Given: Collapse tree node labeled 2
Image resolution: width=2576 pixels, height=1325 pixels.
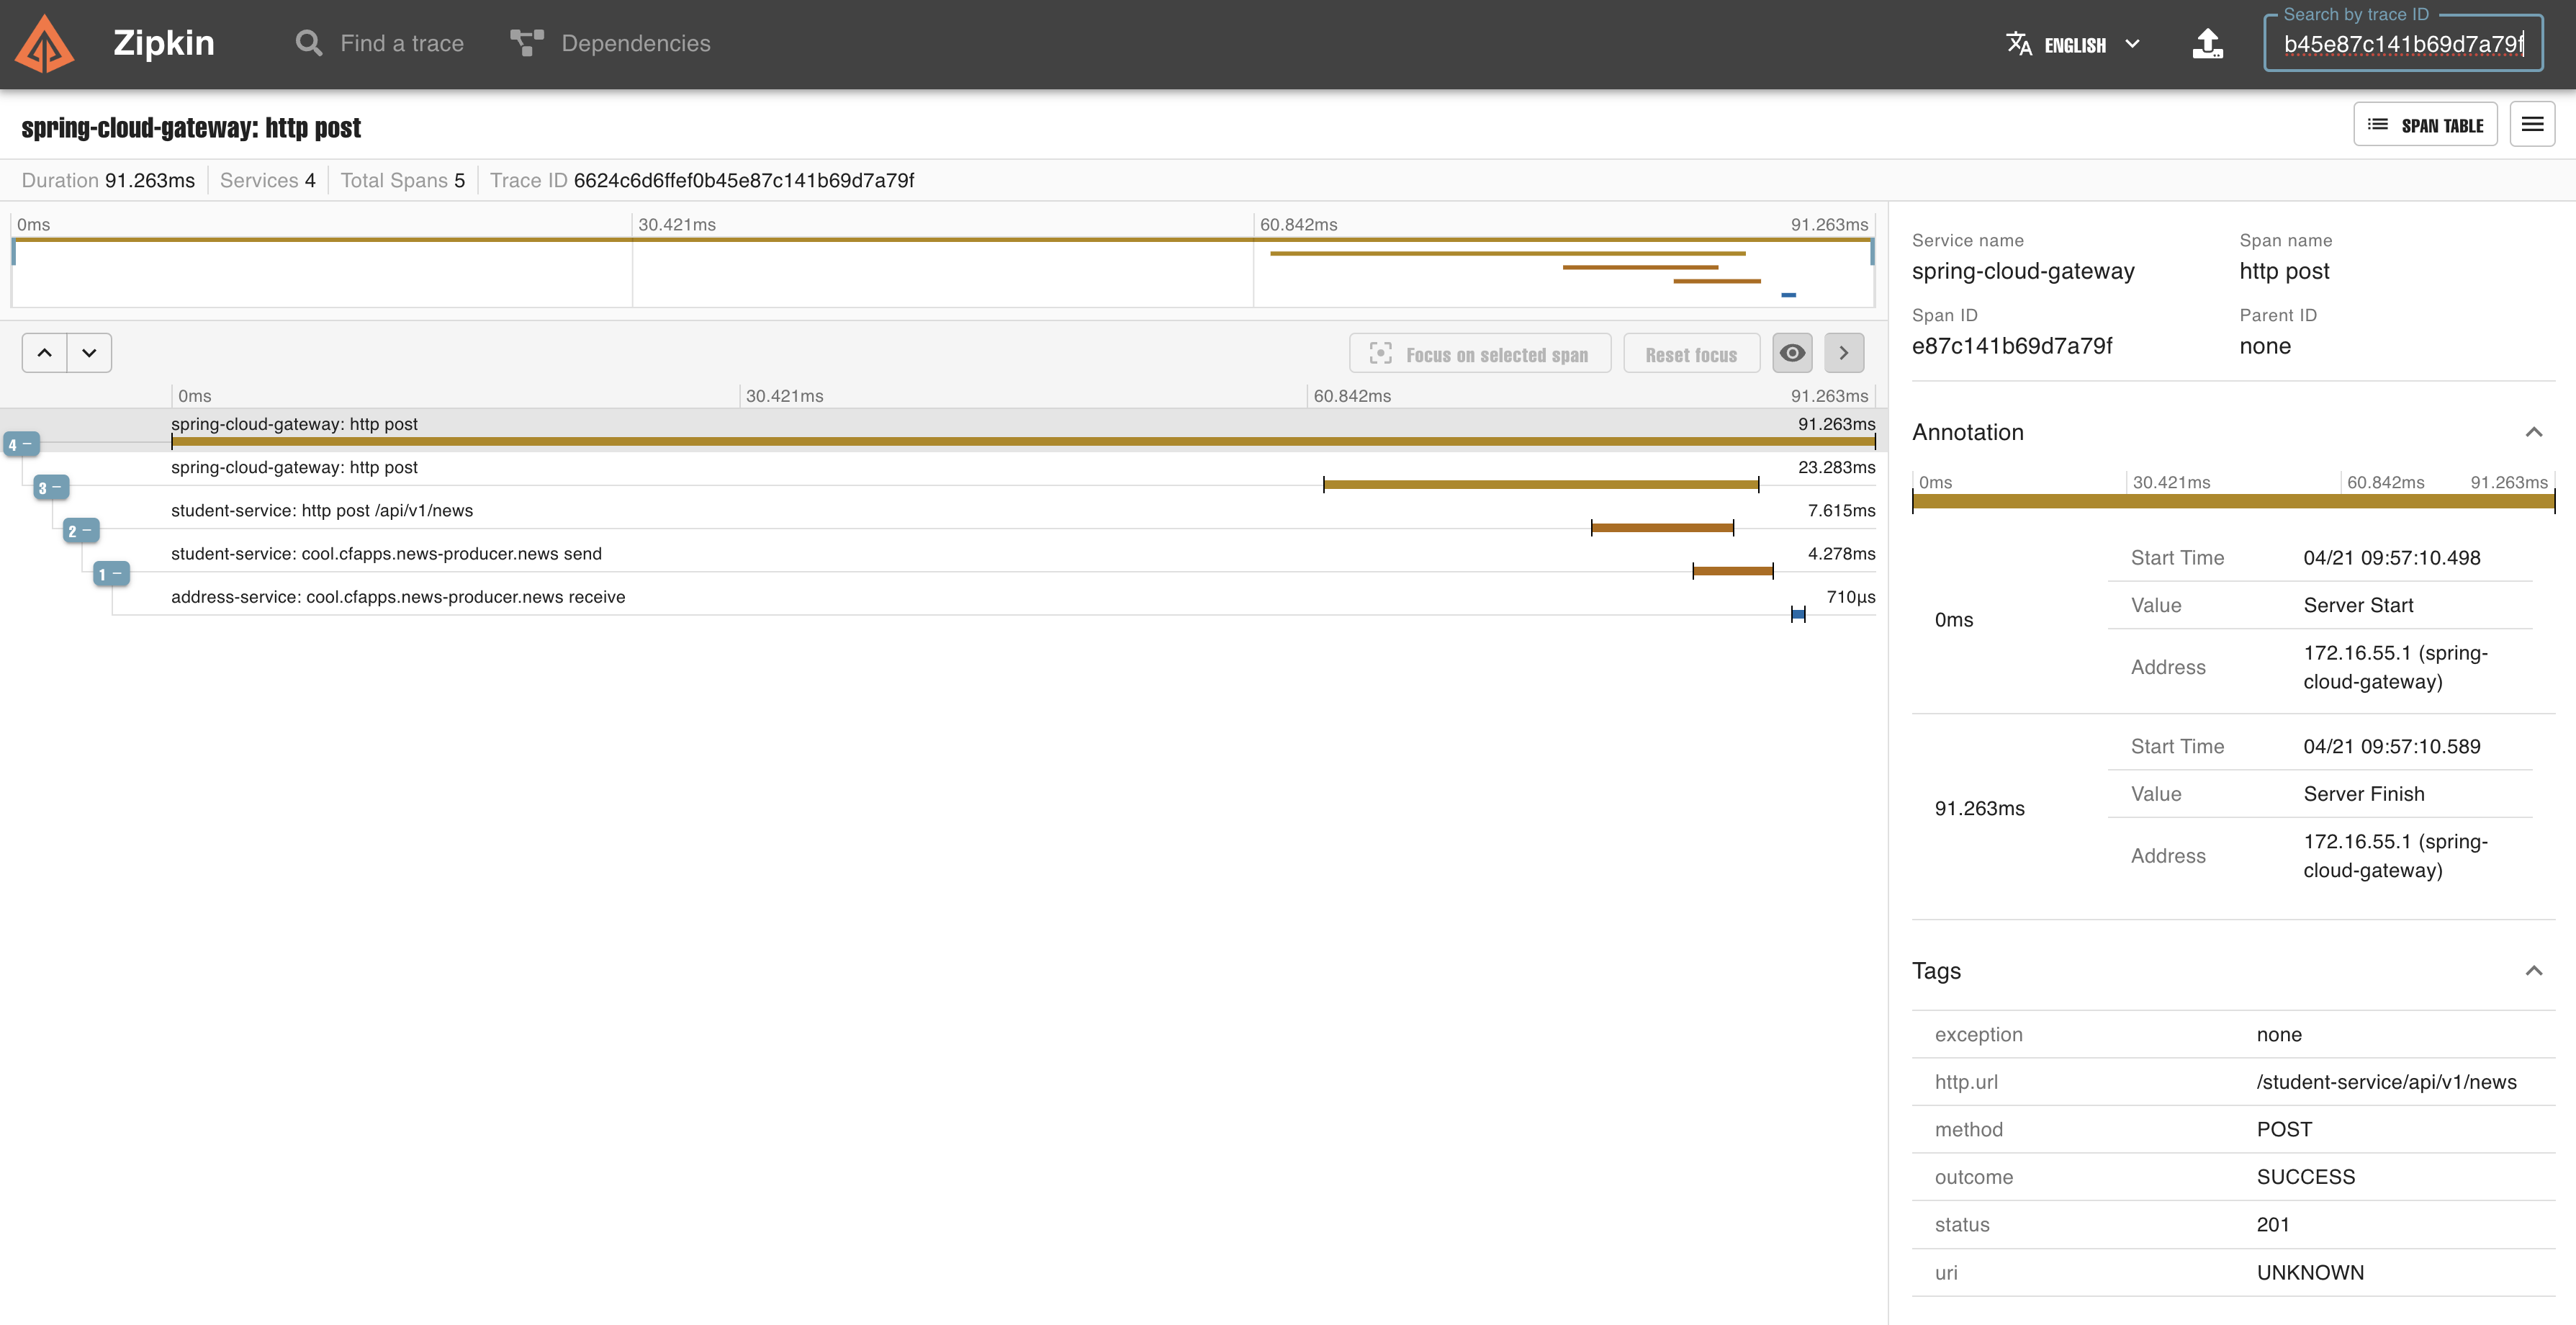Looking at the screenshot, I should tap(81, 531).
